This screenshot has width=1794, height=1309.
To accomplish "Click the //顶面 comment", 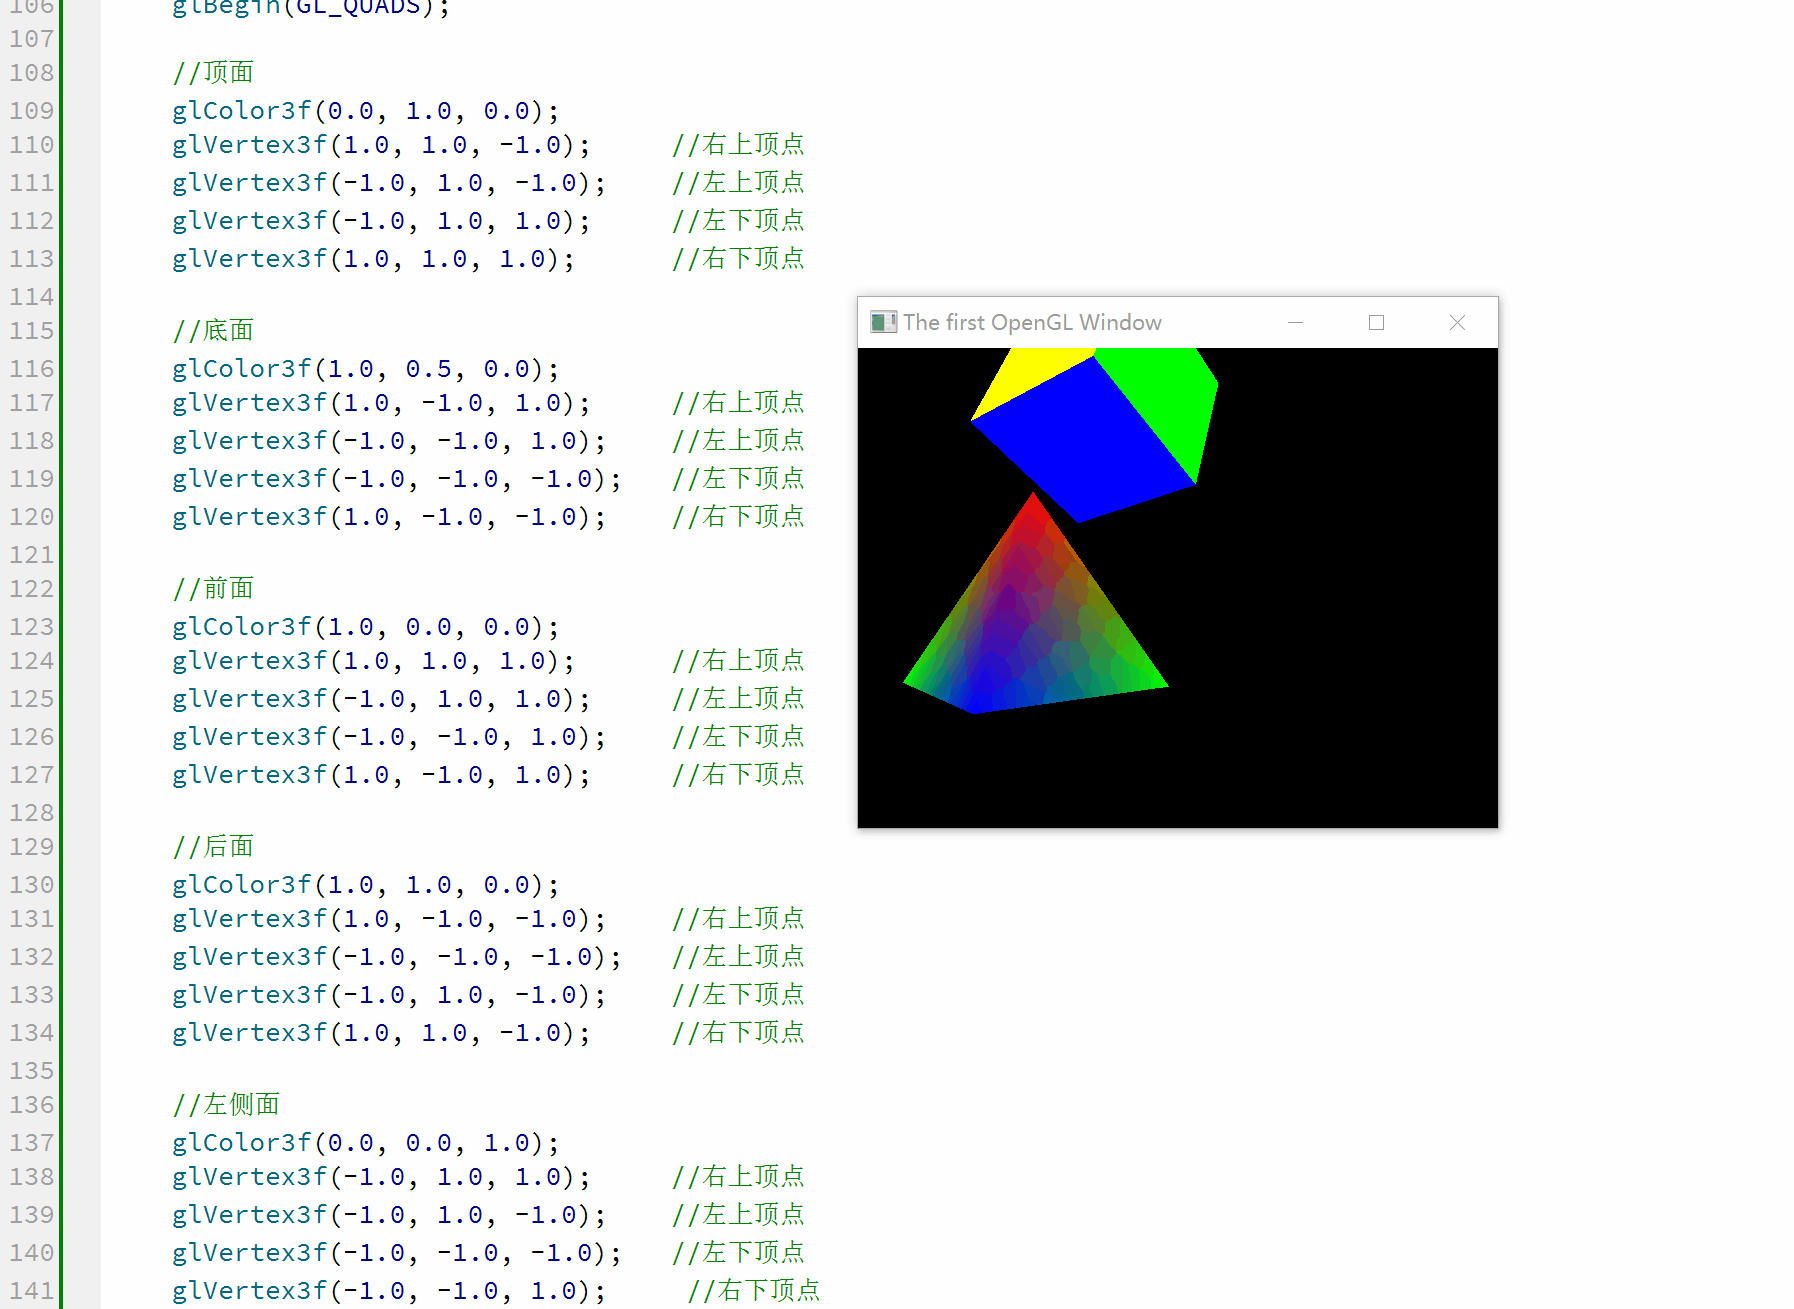I will (x=213, y=72).
